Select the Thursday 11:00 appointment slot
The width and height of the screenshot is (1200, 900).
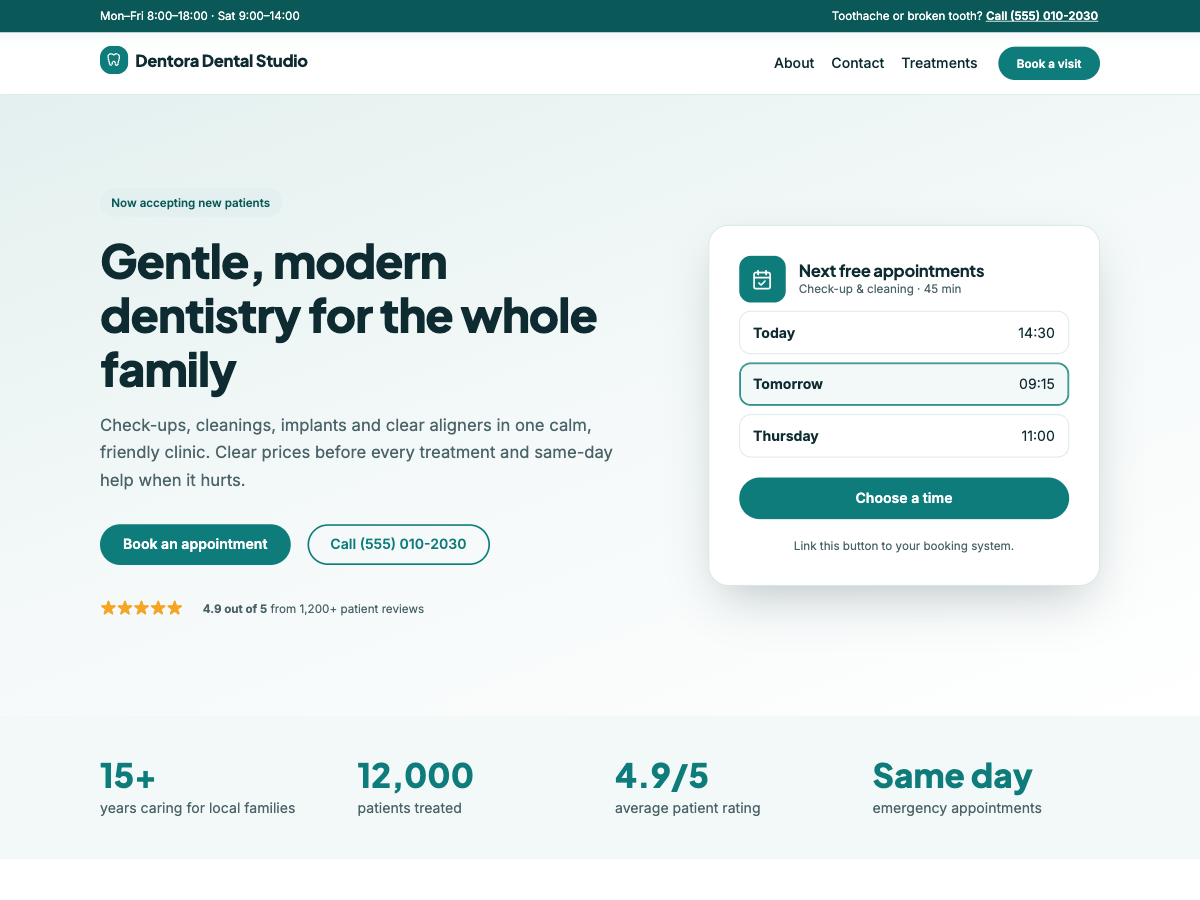click(x=904, y=436)
